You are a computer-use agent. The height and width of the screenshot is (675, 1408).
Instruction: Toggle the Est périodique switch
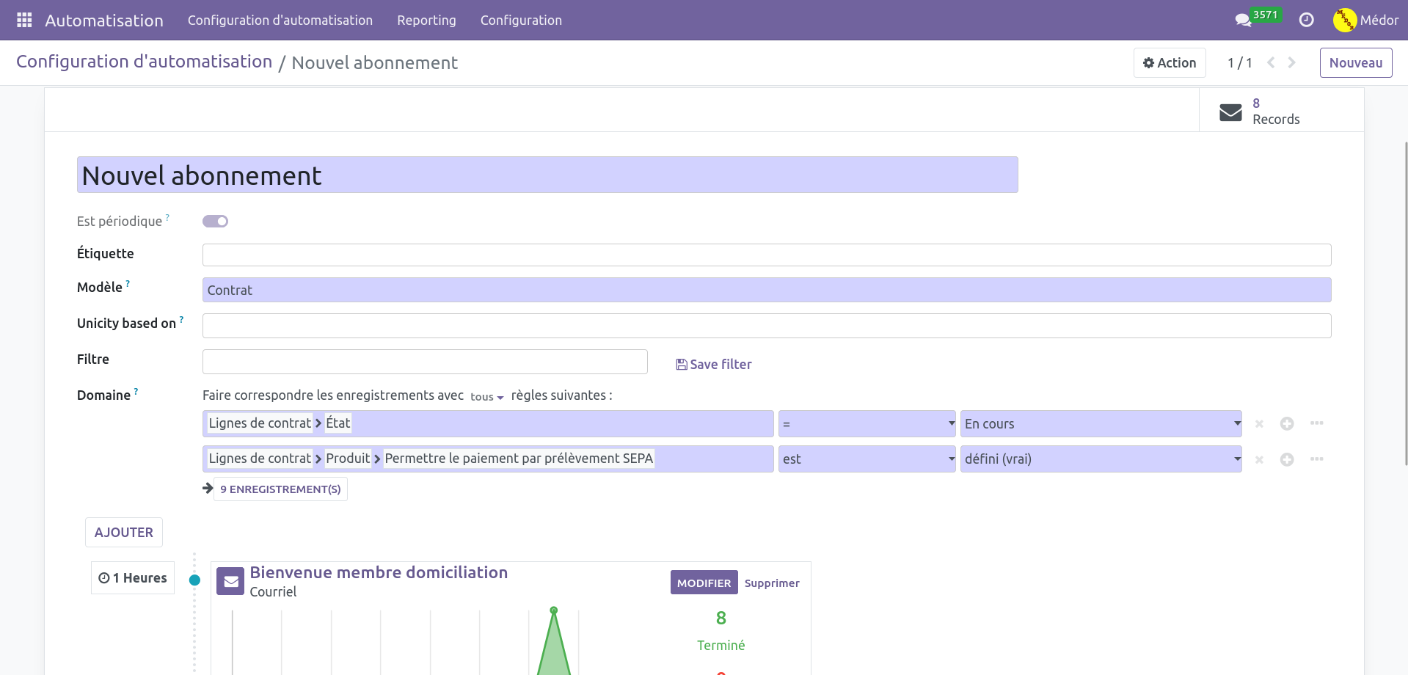tap(215, 221)
